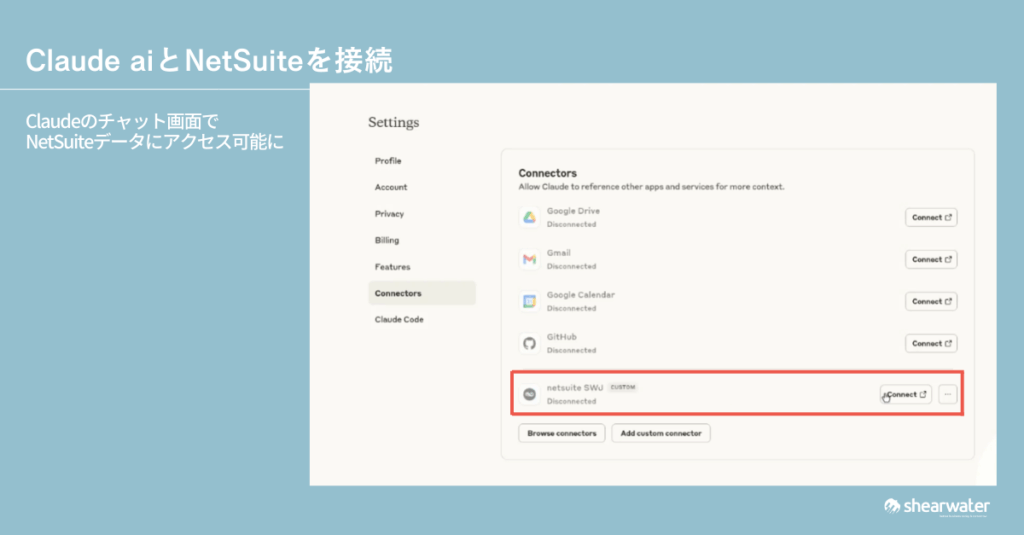Click the Google Drive connector name
Image resolution: width=1024 pixels, height=535 pixels.
[x=573, y=211]
